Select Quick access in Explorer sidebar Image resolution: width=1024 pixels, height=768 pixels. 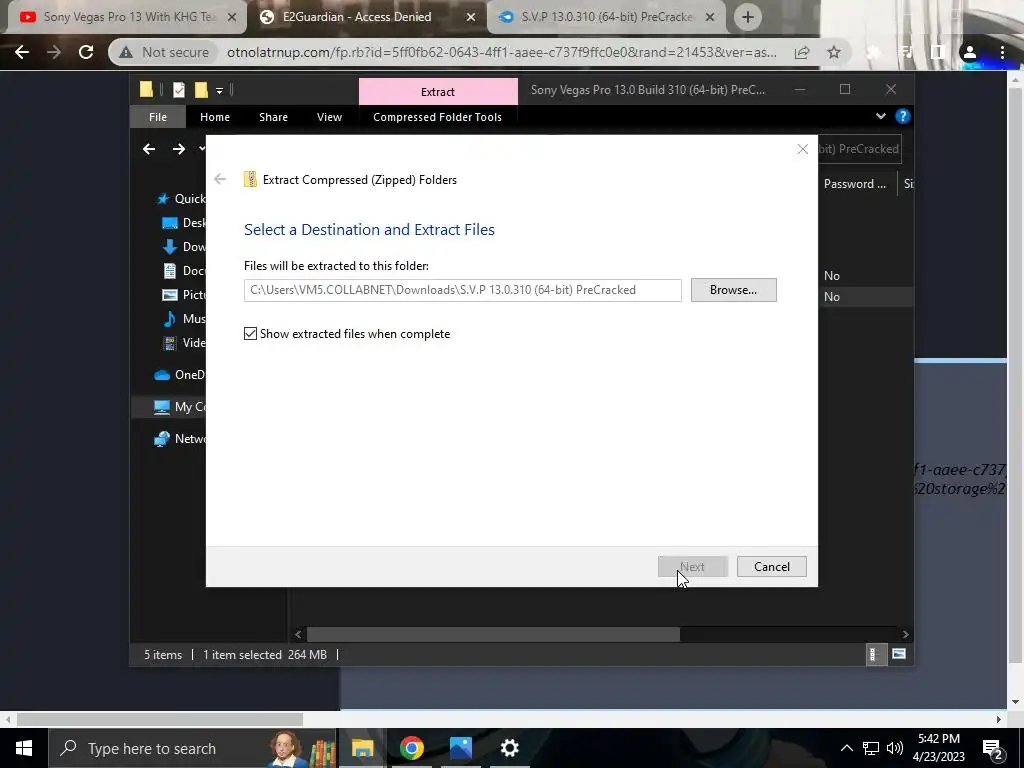pyautogui.click(x=181, y=199)
